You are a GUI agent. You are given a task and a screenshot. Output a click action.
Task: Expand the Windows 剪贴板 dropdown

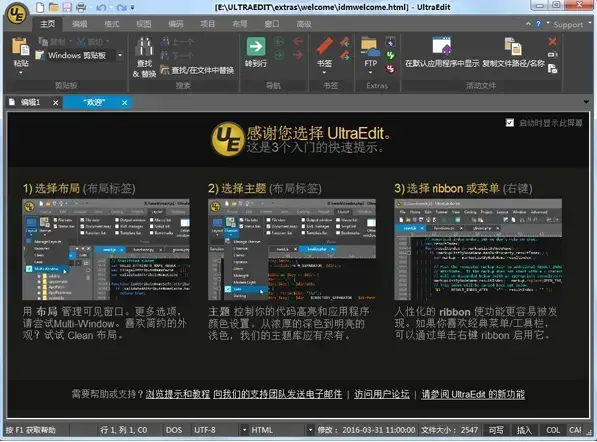pyautogui.click(x=120, y=55)
